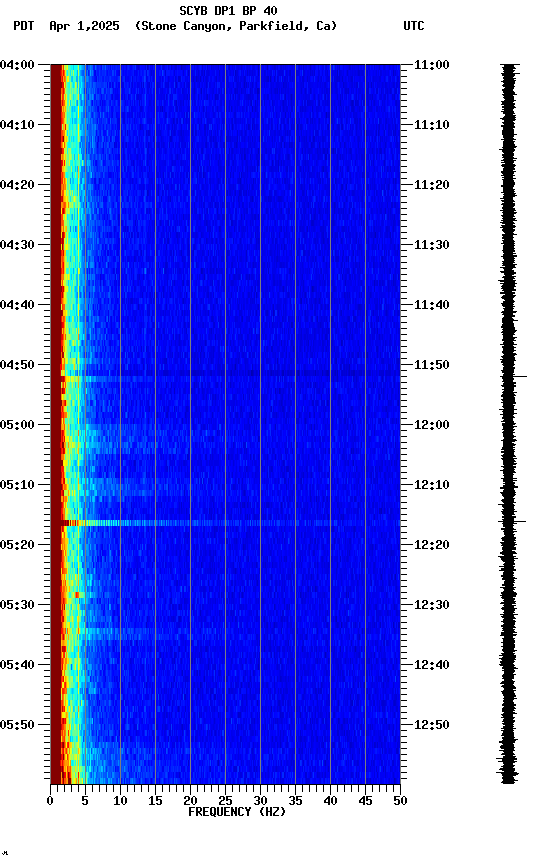Click the 11:20 UTC time label
Viewport: 552px width, 864px height.
[x=432, y=185]
